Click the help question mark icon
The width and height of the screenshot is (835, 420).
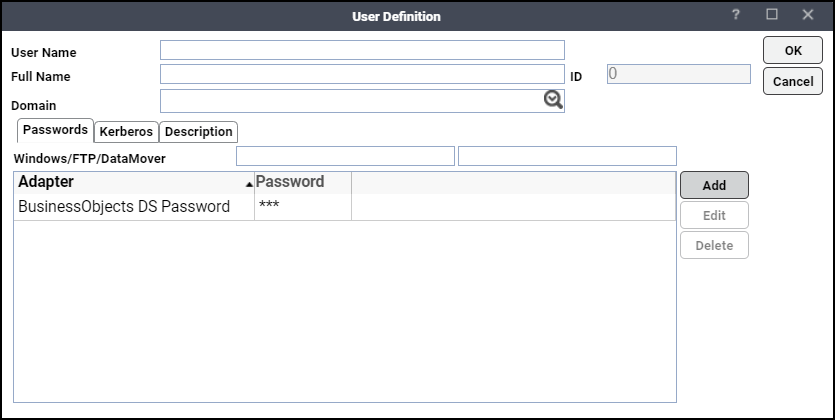coord(735,15)
